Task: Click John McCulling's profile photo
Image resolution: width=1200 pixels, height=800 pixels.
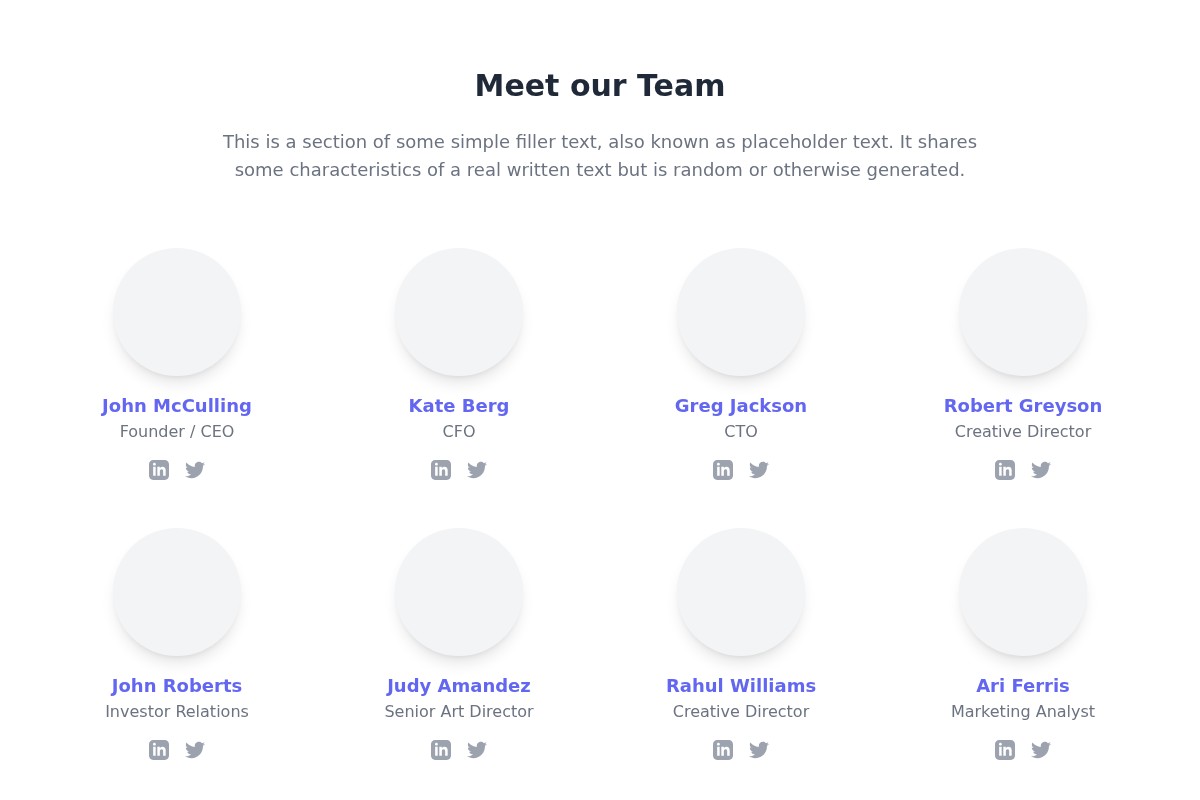Action: (176, 312)
